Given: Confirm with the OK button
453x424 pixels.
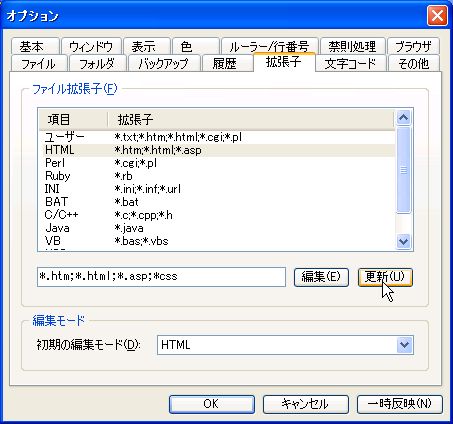Looking at the screenshot, I should coord(212,404).
